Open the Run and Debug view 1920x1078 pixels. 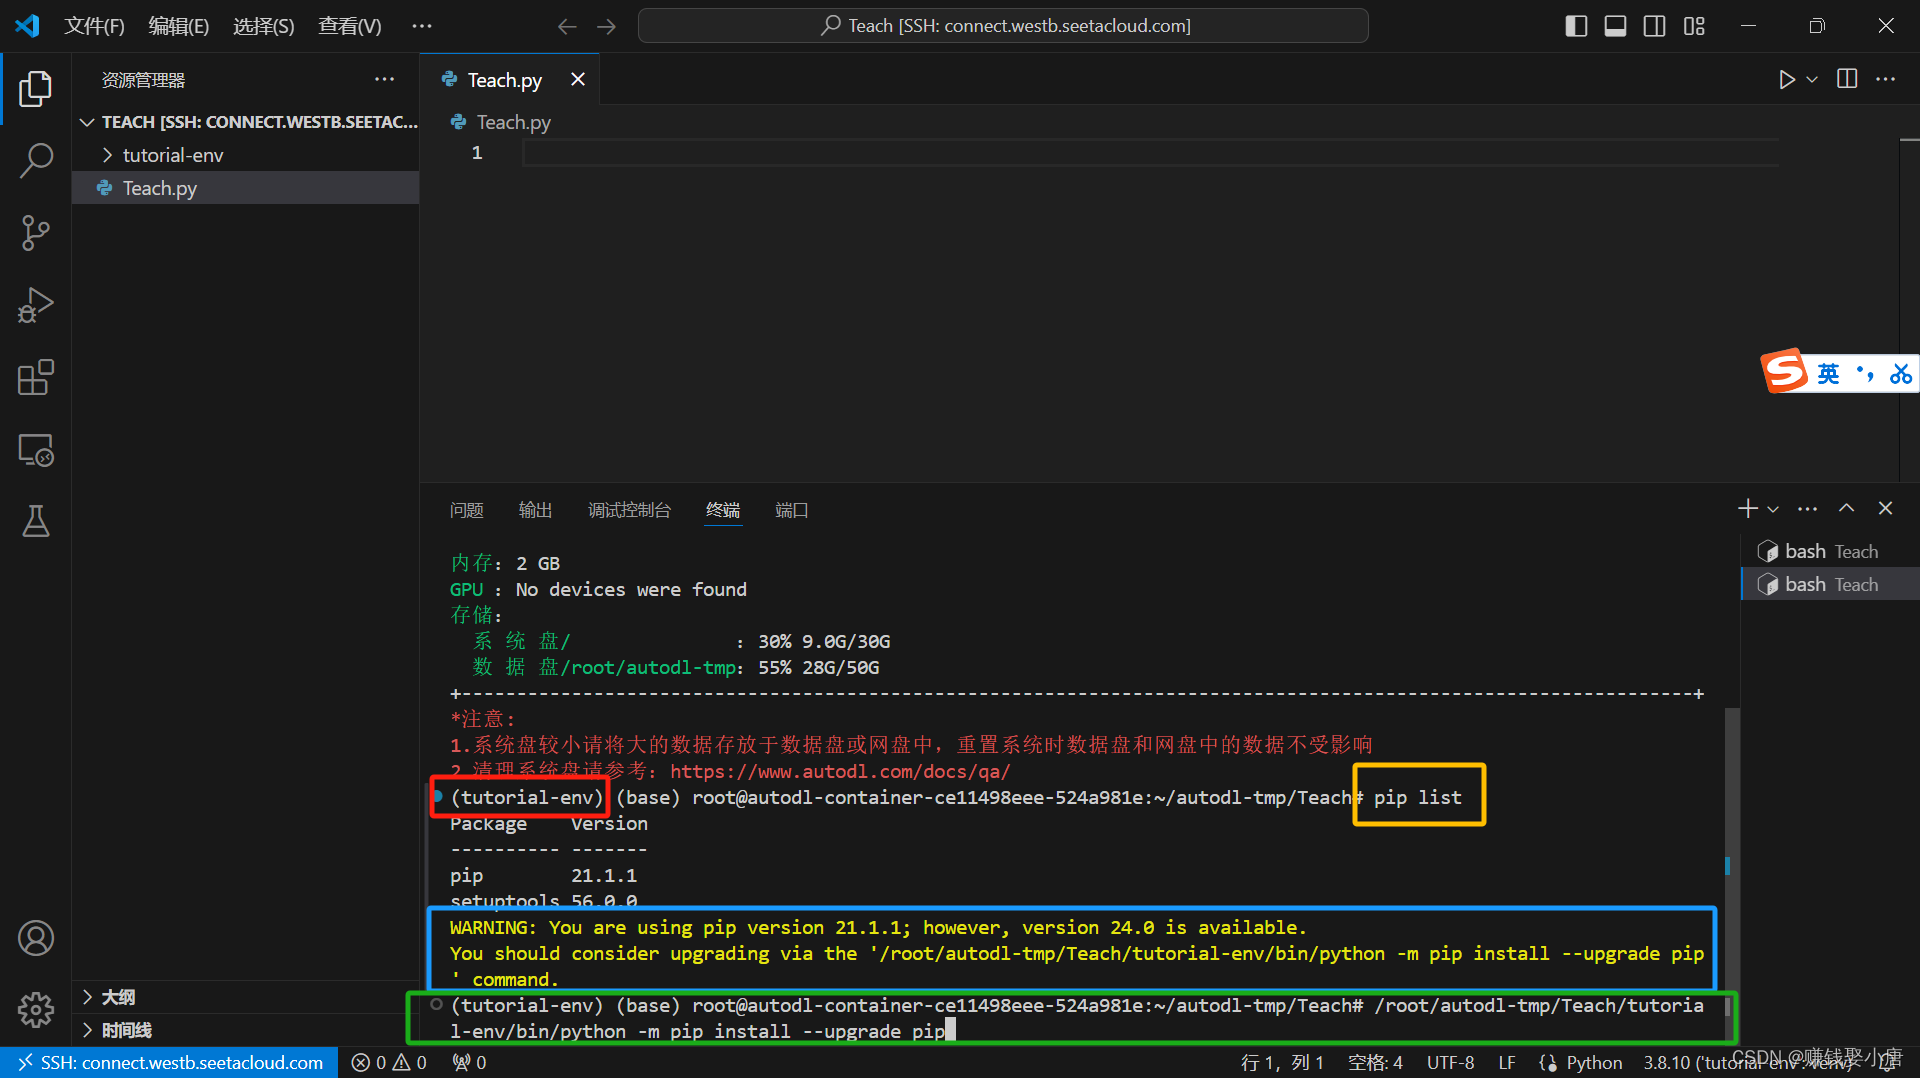(36, 305)
